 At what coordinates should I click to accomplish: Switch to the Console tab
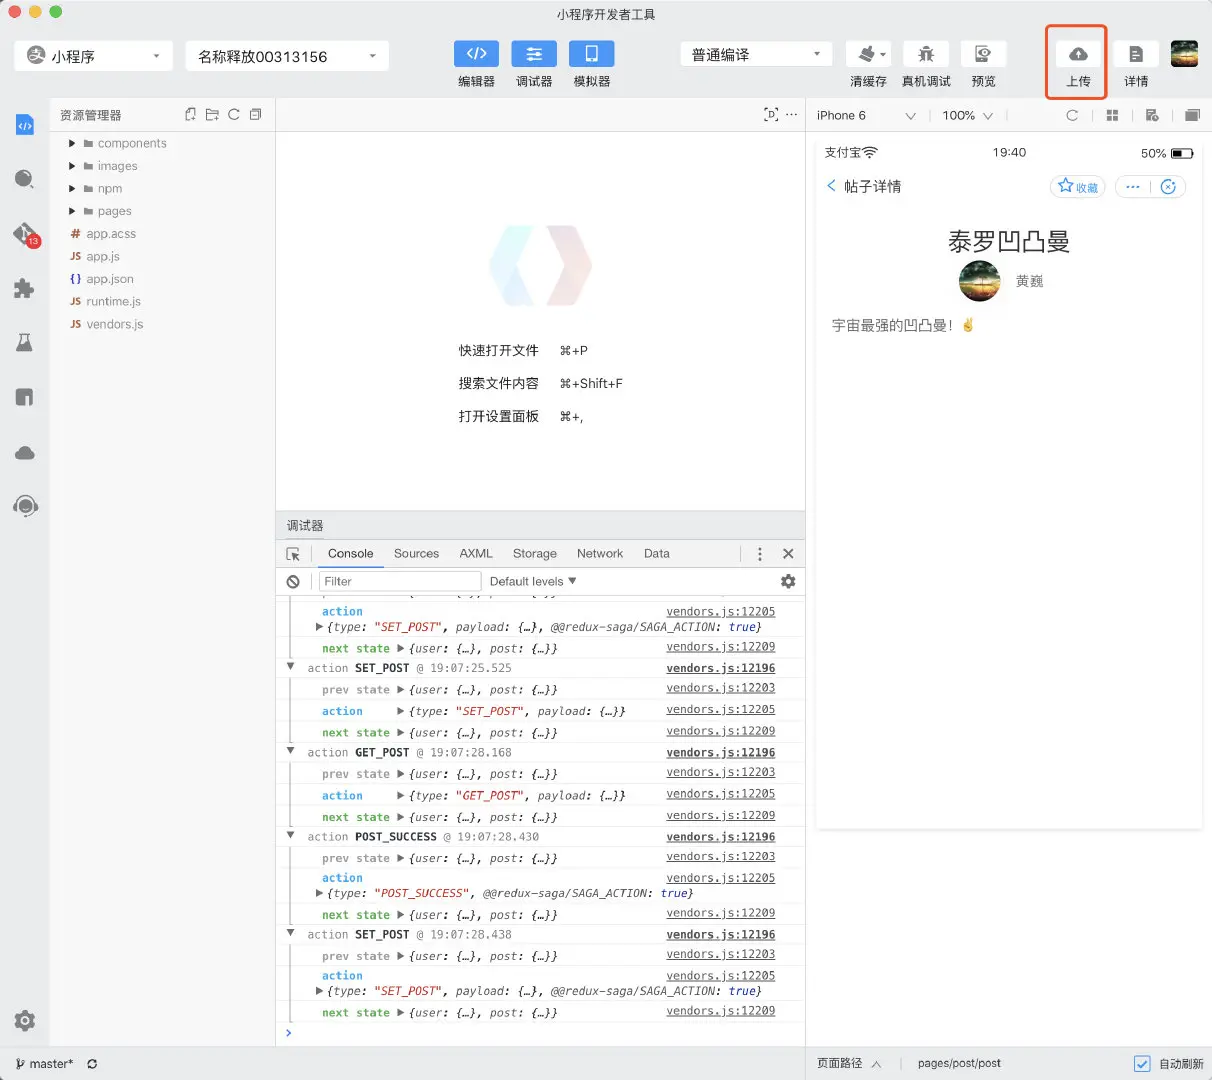350,553
